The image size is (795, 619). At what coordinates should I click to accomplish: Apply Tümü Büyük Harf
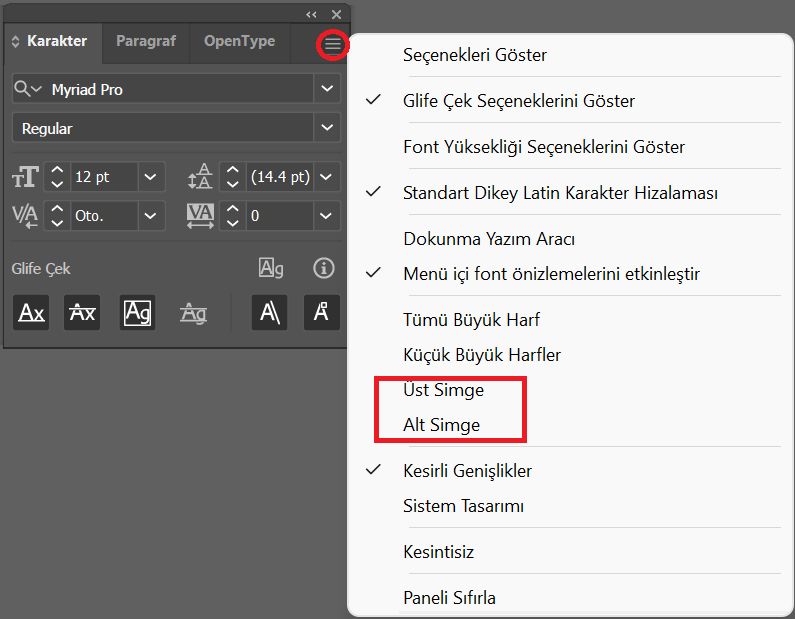point(570,320)
